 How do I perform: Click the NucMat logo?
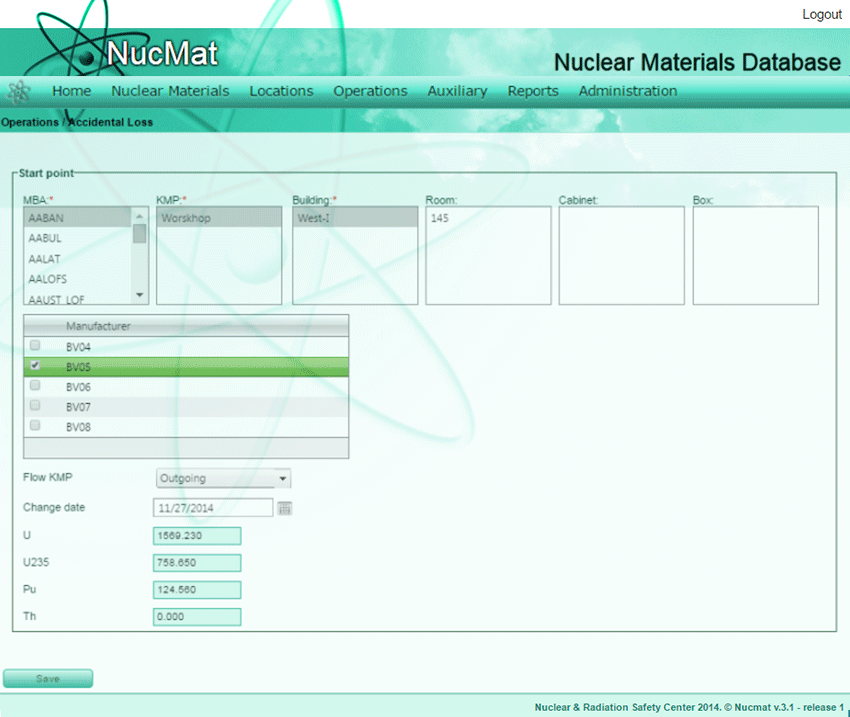point(160,53)
